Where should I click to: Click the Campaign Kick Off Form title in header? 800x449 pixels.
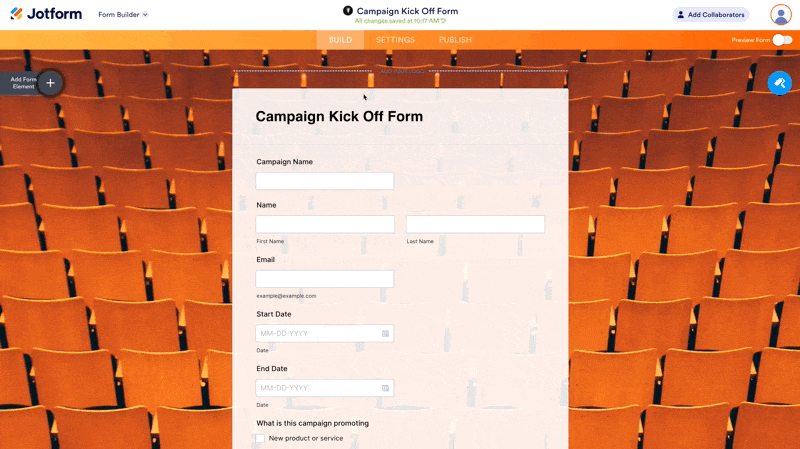pos(407,11)
